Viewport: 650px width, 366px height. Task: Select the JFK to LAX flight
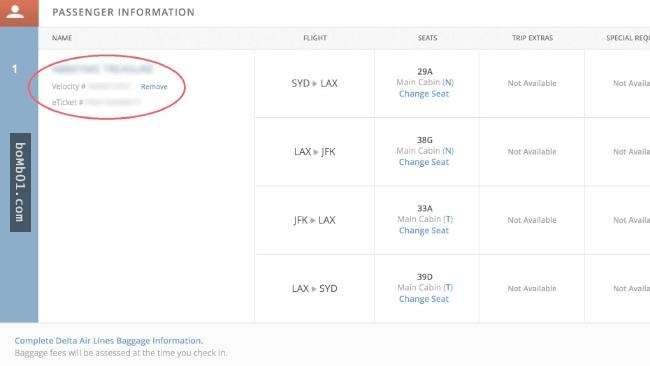click(x=315, y=220)
